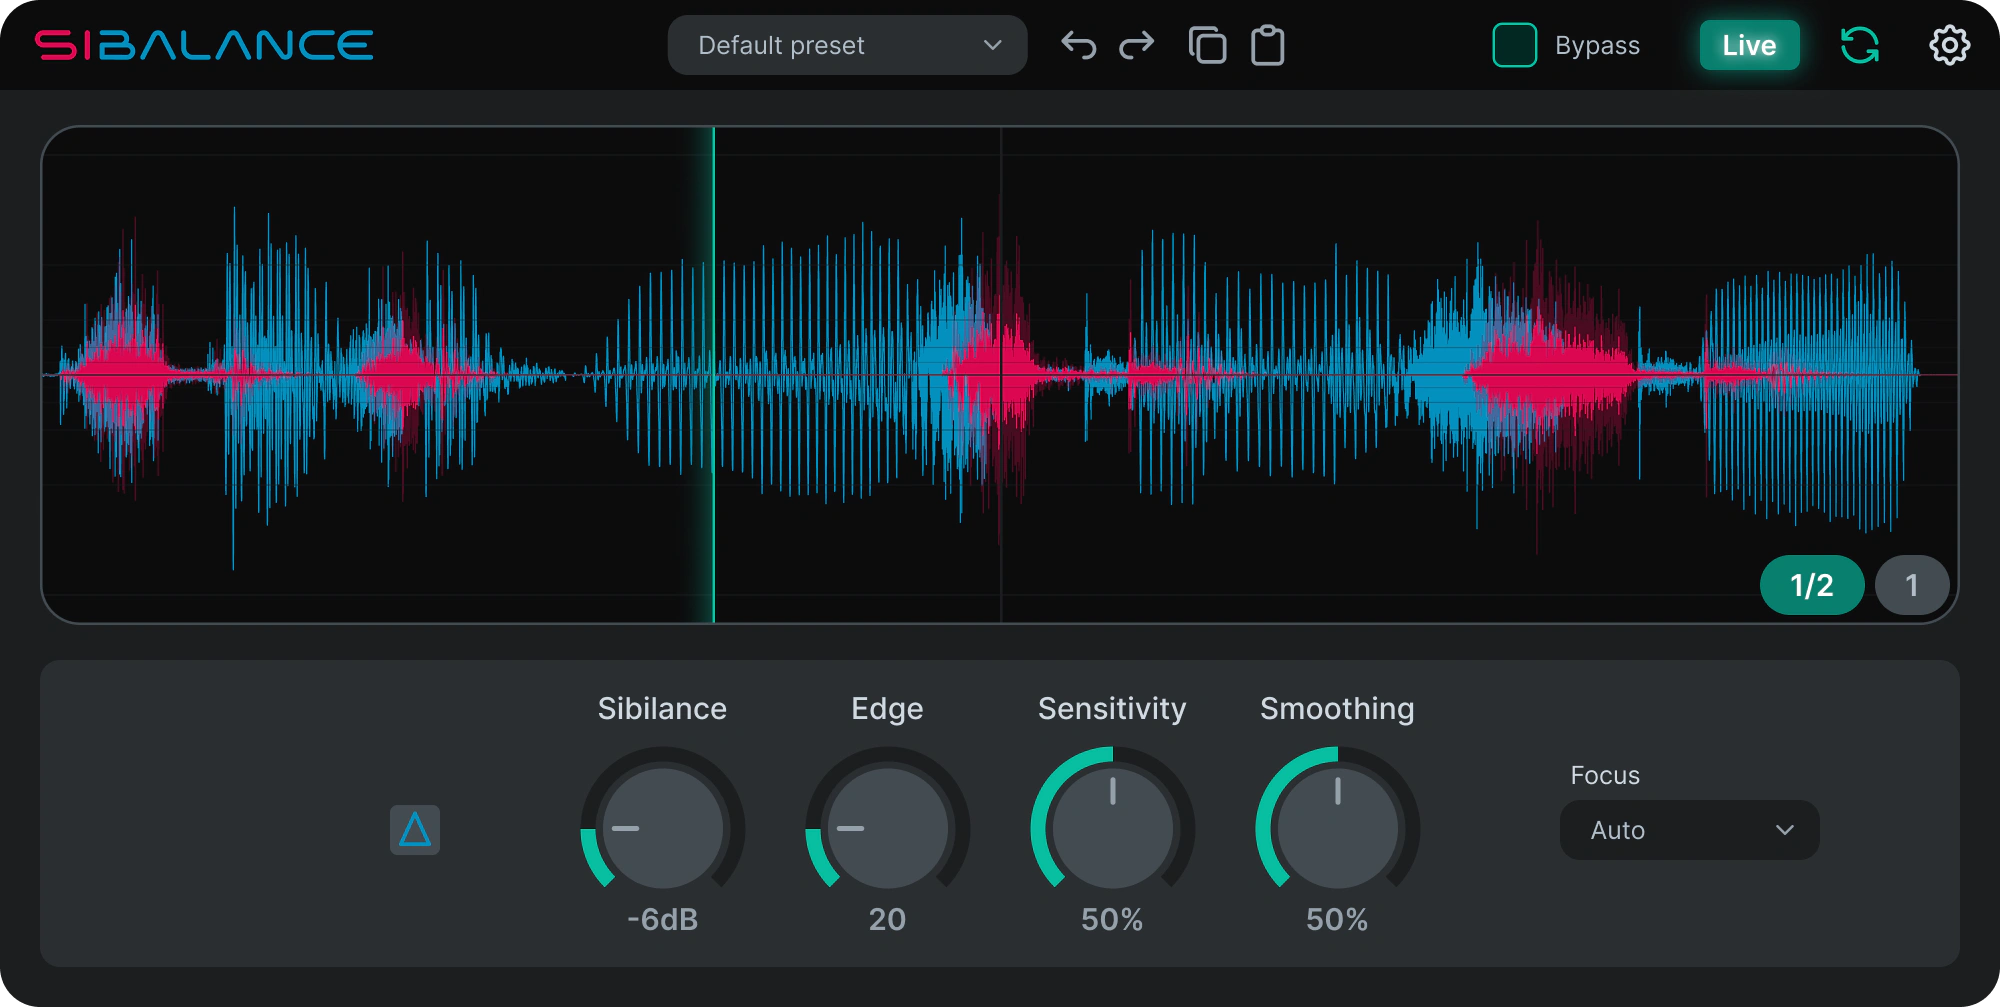Click the Sibalance logo
Screen dimensions: 2000x1007
204,45
